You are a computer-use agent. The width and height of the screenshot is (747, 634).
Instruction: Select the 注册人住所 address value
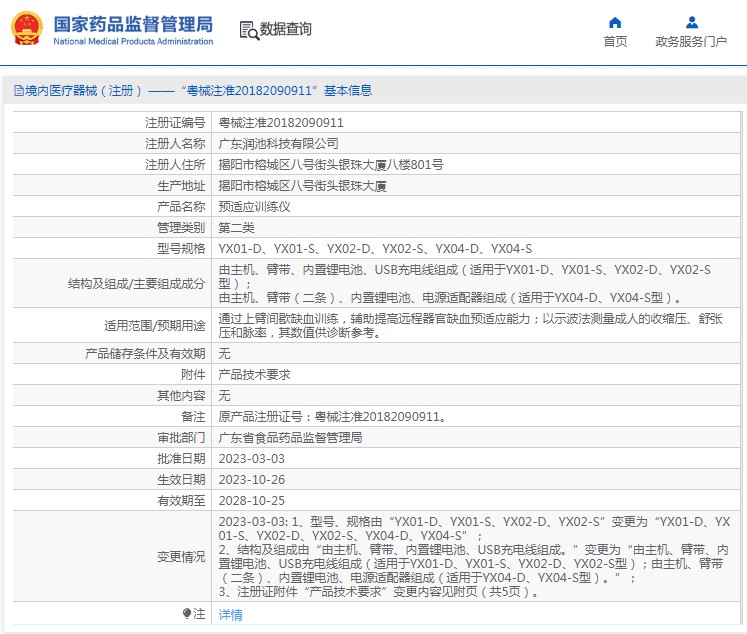coord(331,165)
